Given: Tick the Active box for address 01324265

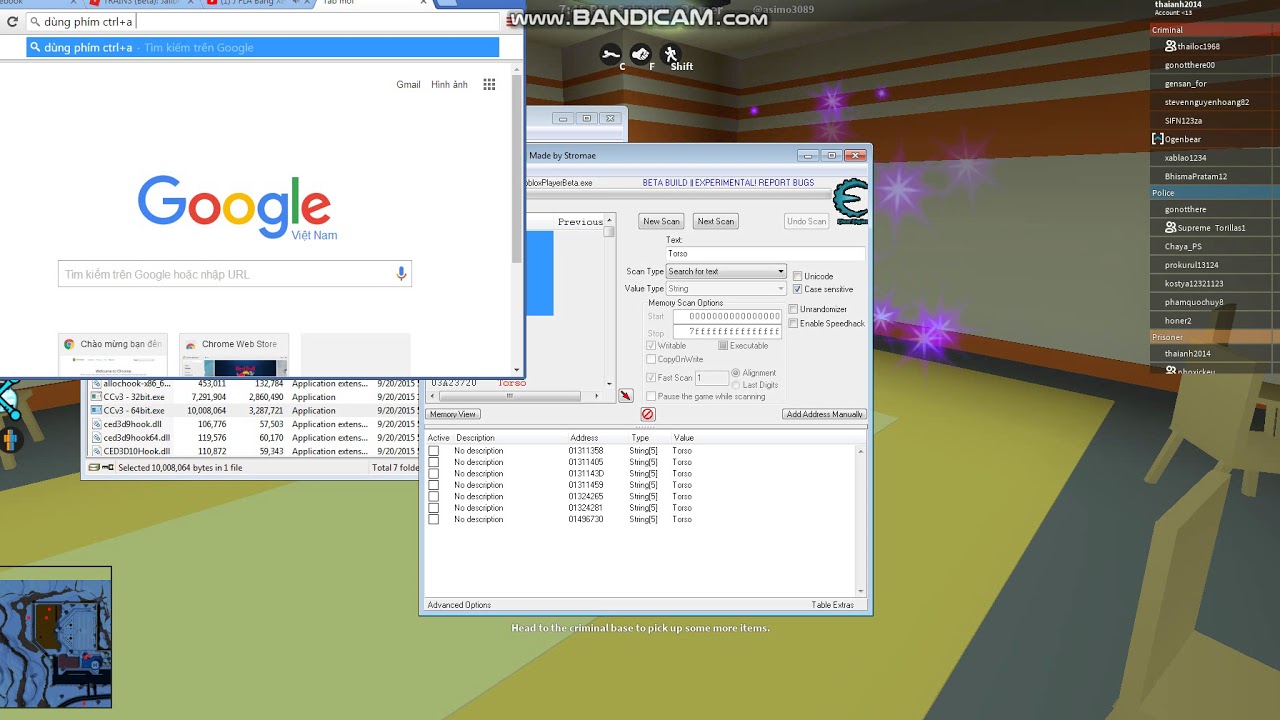Looking at the screenshot, I should pos(433,497).
